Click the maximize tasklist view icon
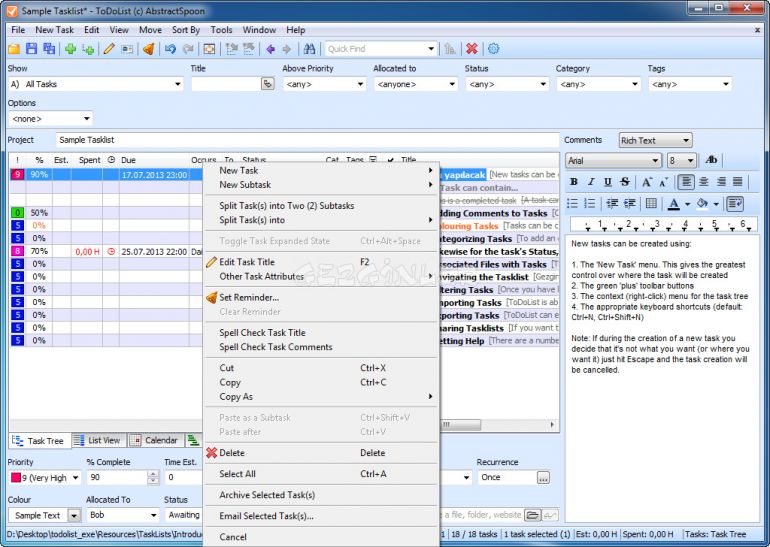Image resolution: width=770 pixels, height=547 pixels. [x=209, y=49]
